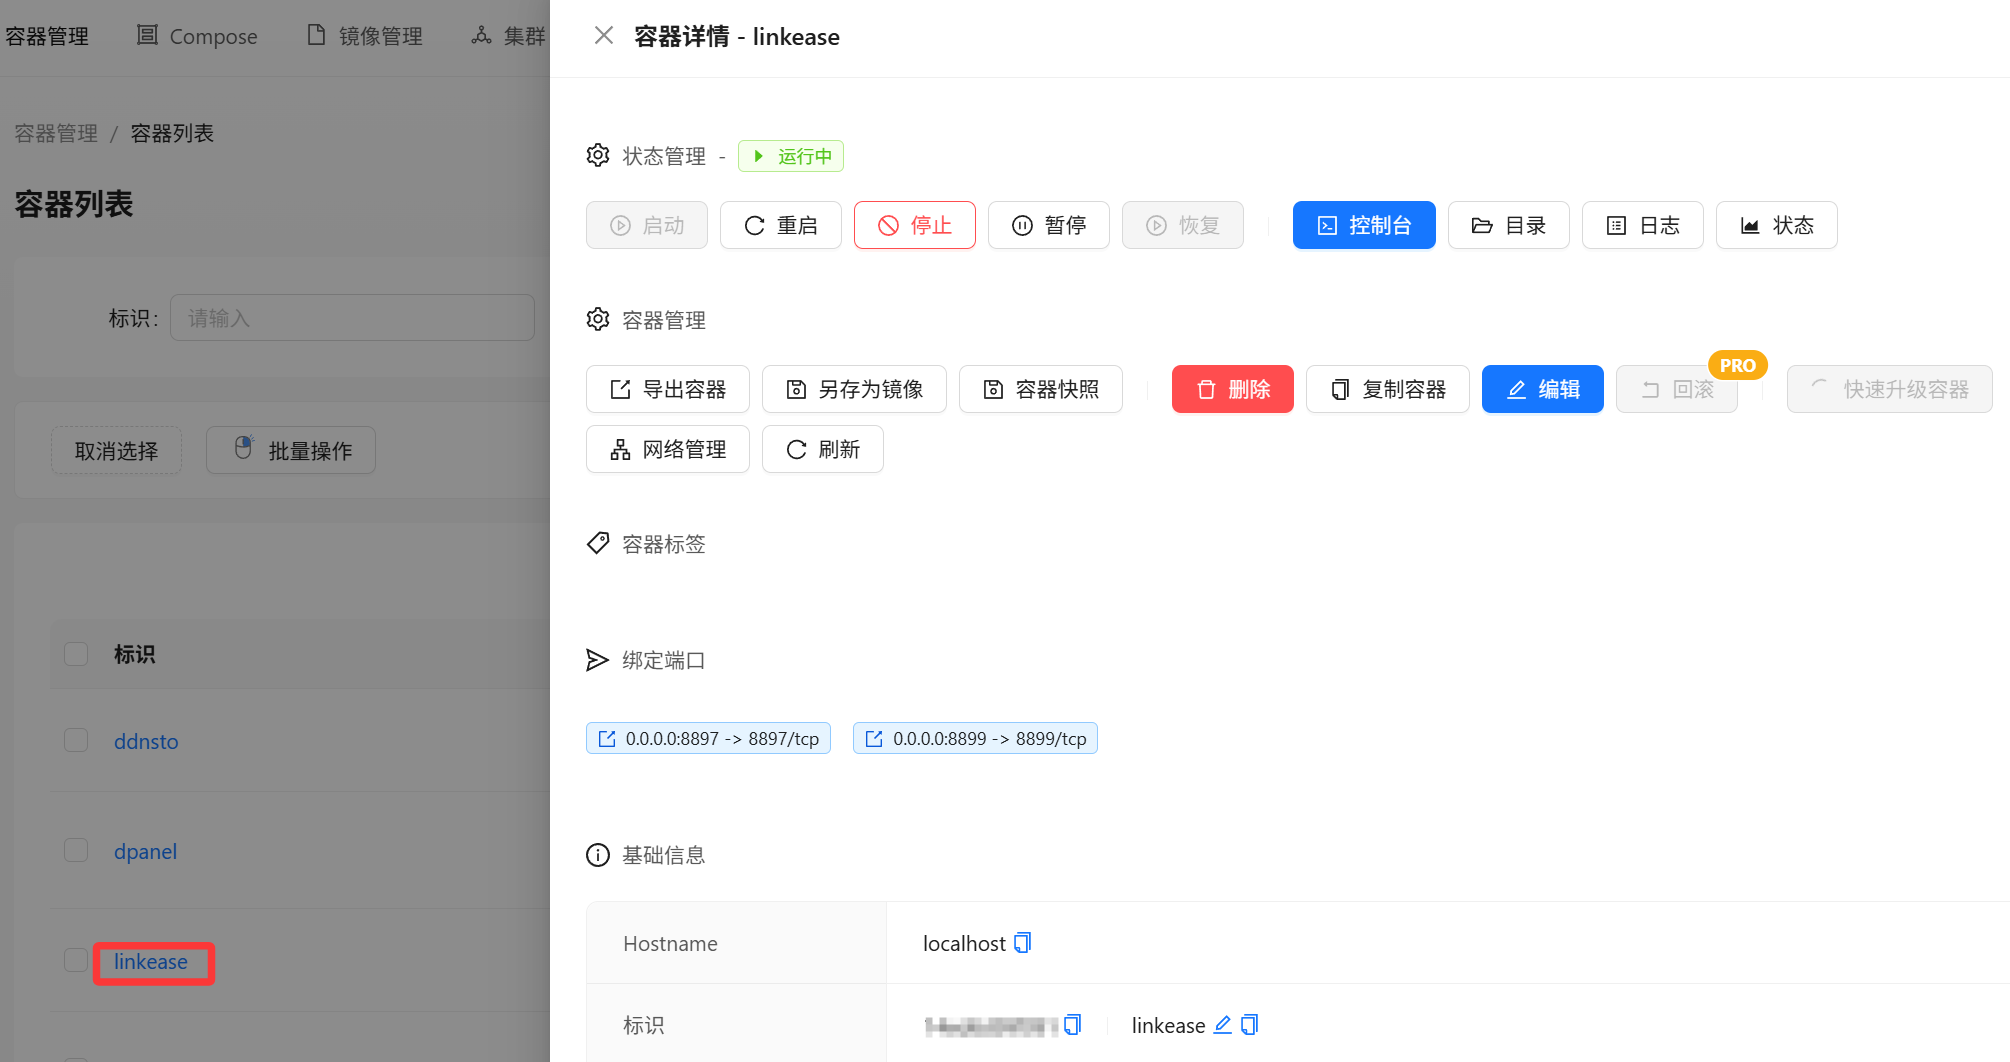Copy the blurred container ID
This screenshot has width=2010, height=1062.
[1072, 1025]
